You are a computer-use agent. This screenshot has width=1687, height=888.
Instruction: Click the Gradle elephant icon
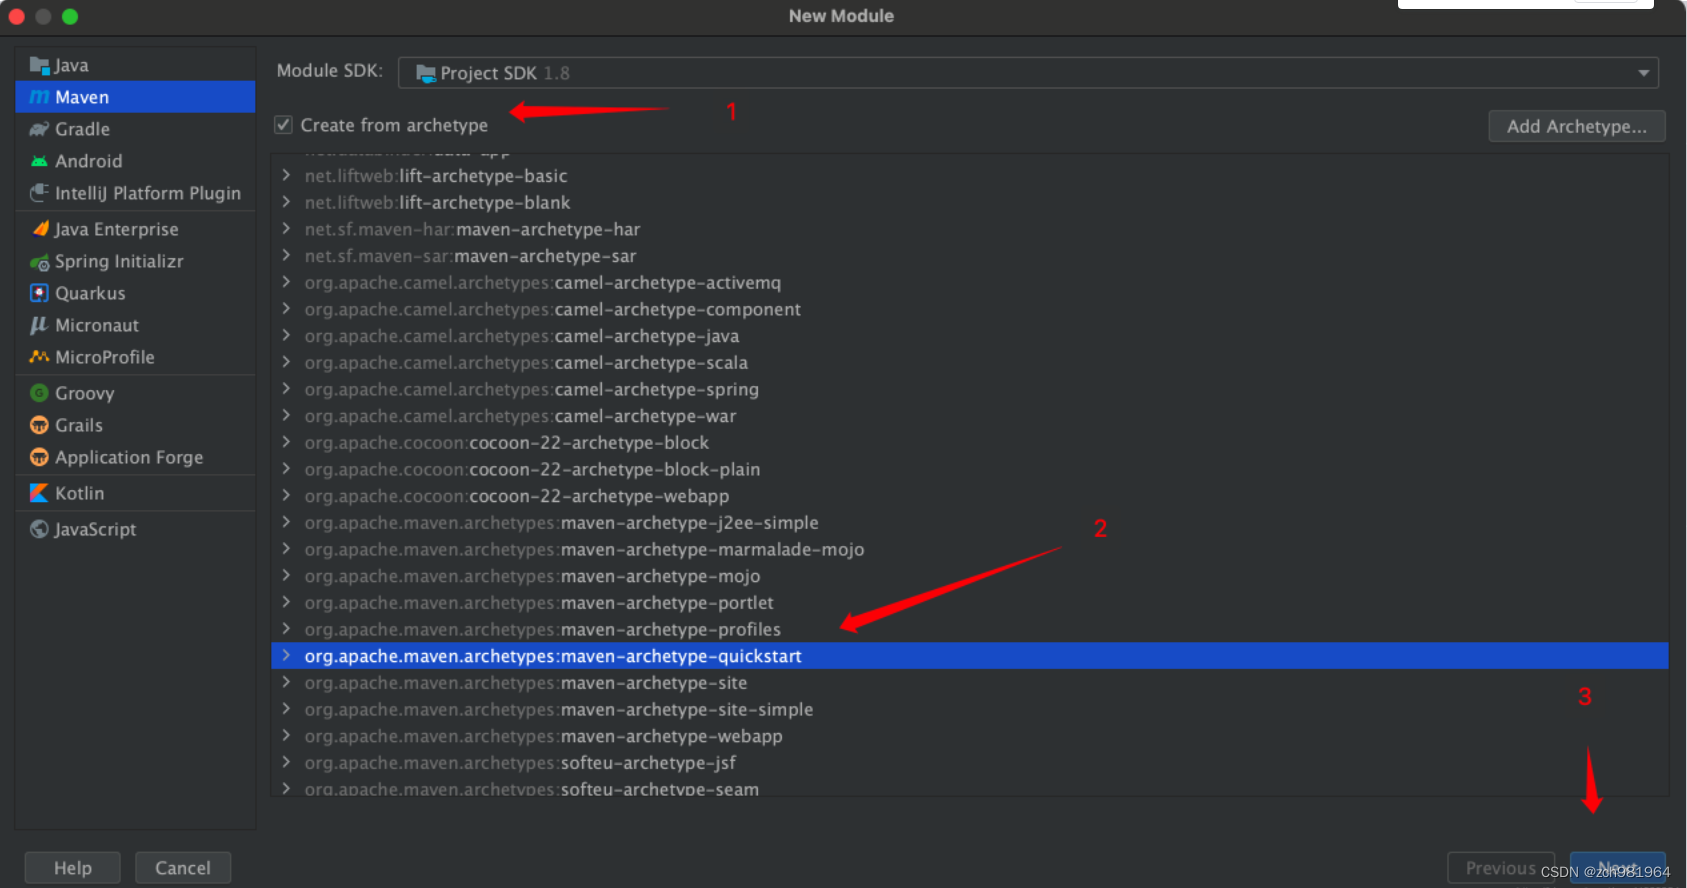click(x=39, y=129)
